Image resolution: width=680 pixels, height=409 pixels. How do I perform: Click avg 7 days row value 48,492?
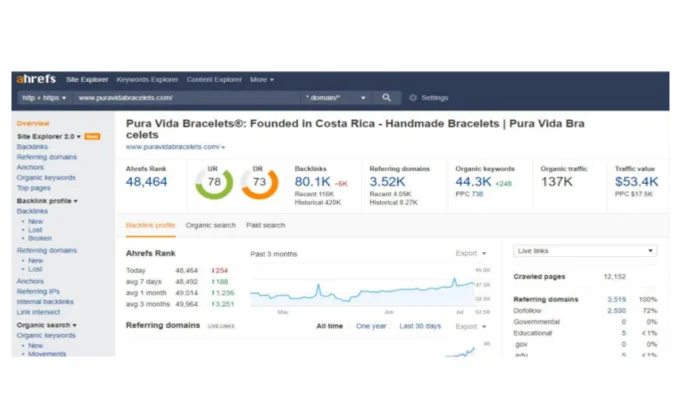[x=186, y=281]
